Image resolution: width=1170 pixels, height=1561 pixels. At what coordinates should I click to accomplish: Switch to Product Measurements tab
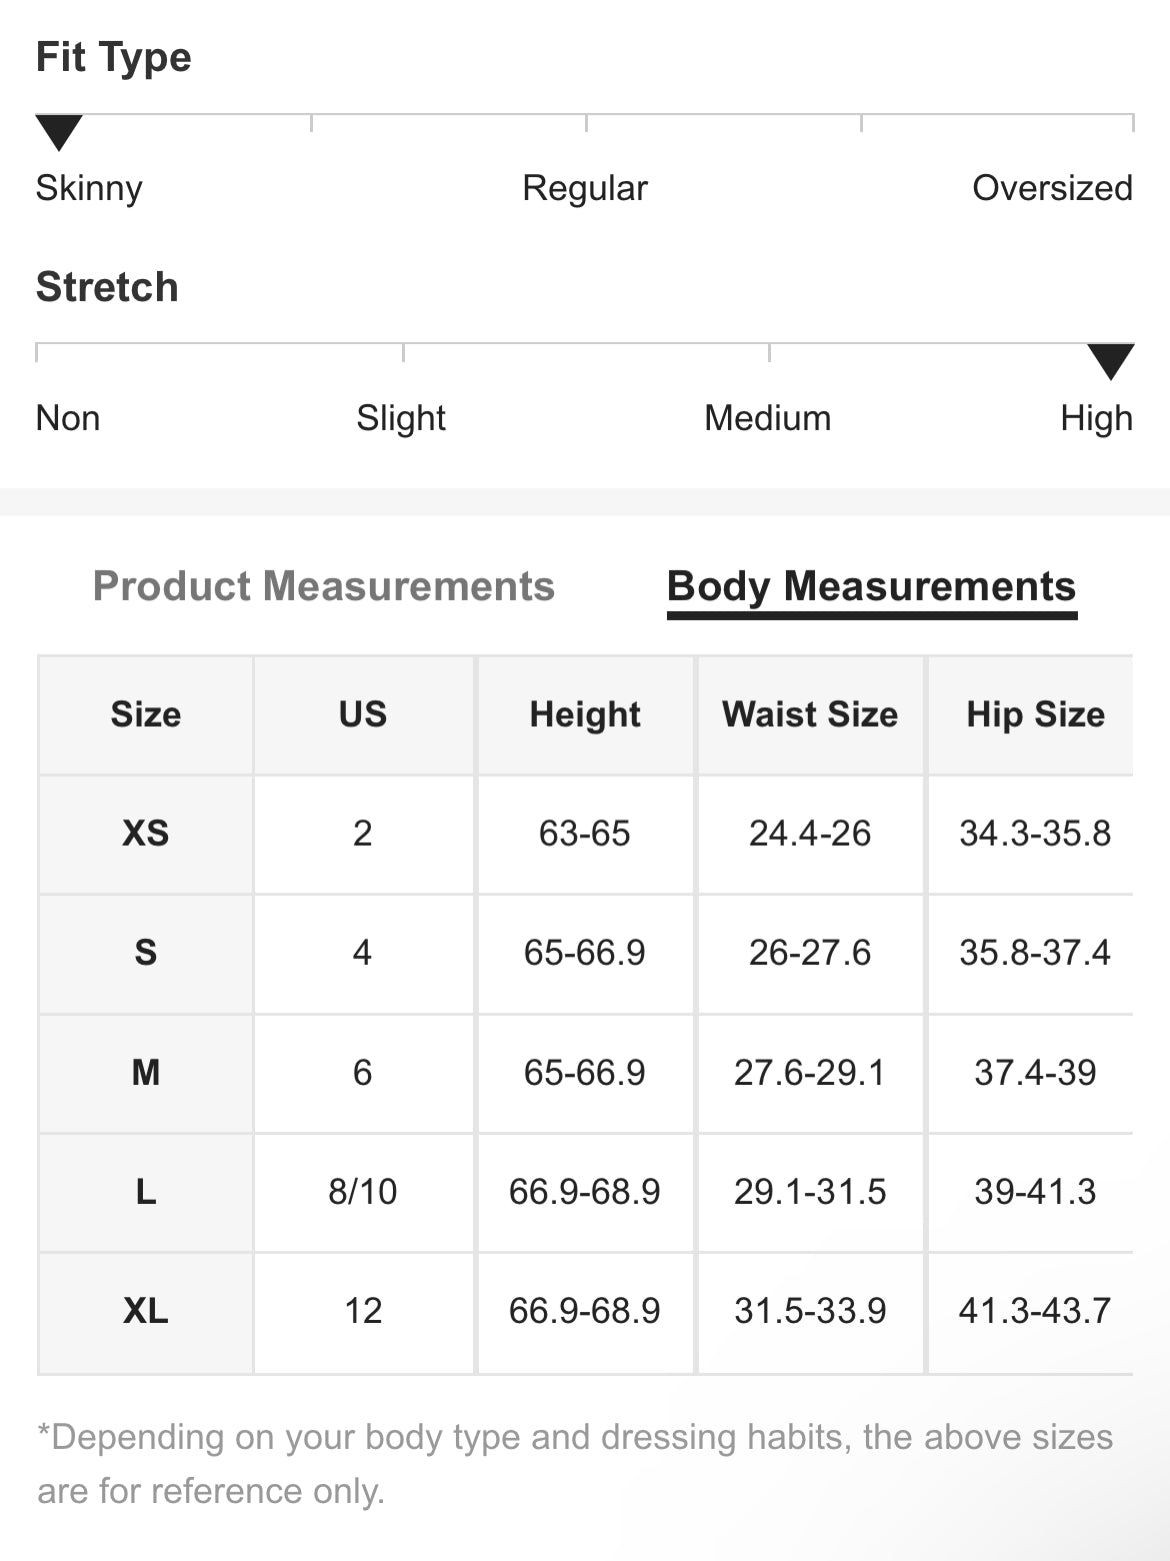coord(323,586)
